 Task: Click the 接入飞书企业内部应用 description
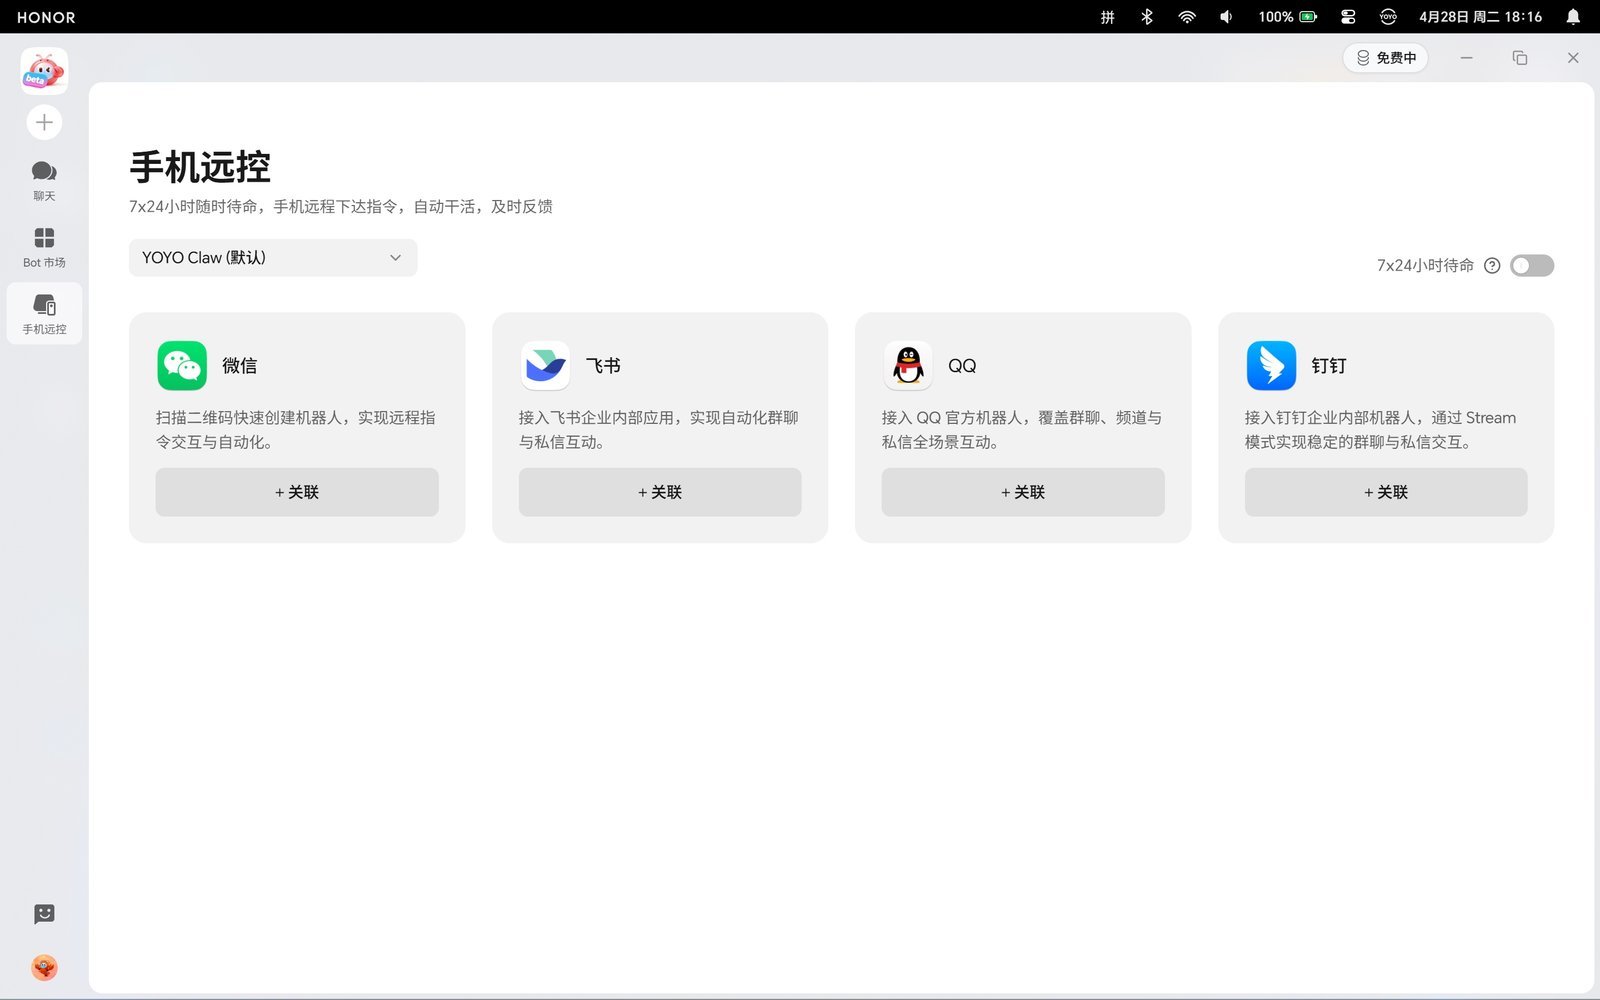coord(659,430)
